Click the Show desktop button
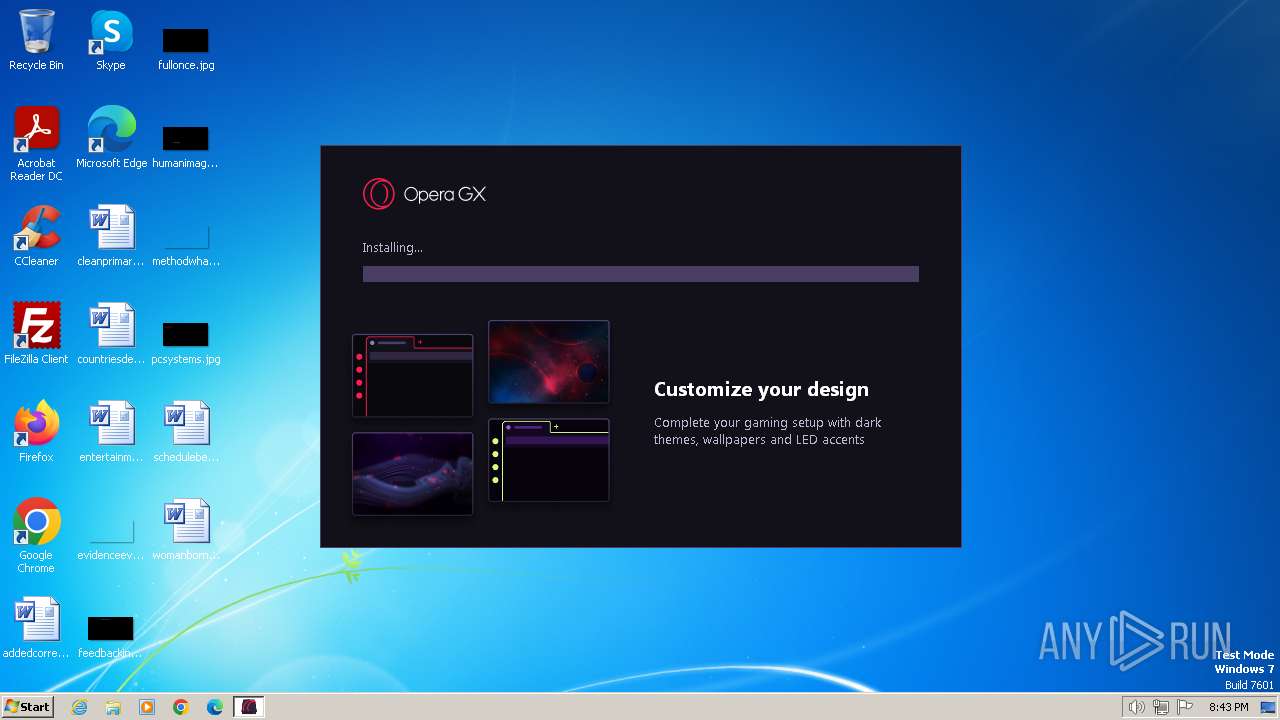 point(1268,707)
